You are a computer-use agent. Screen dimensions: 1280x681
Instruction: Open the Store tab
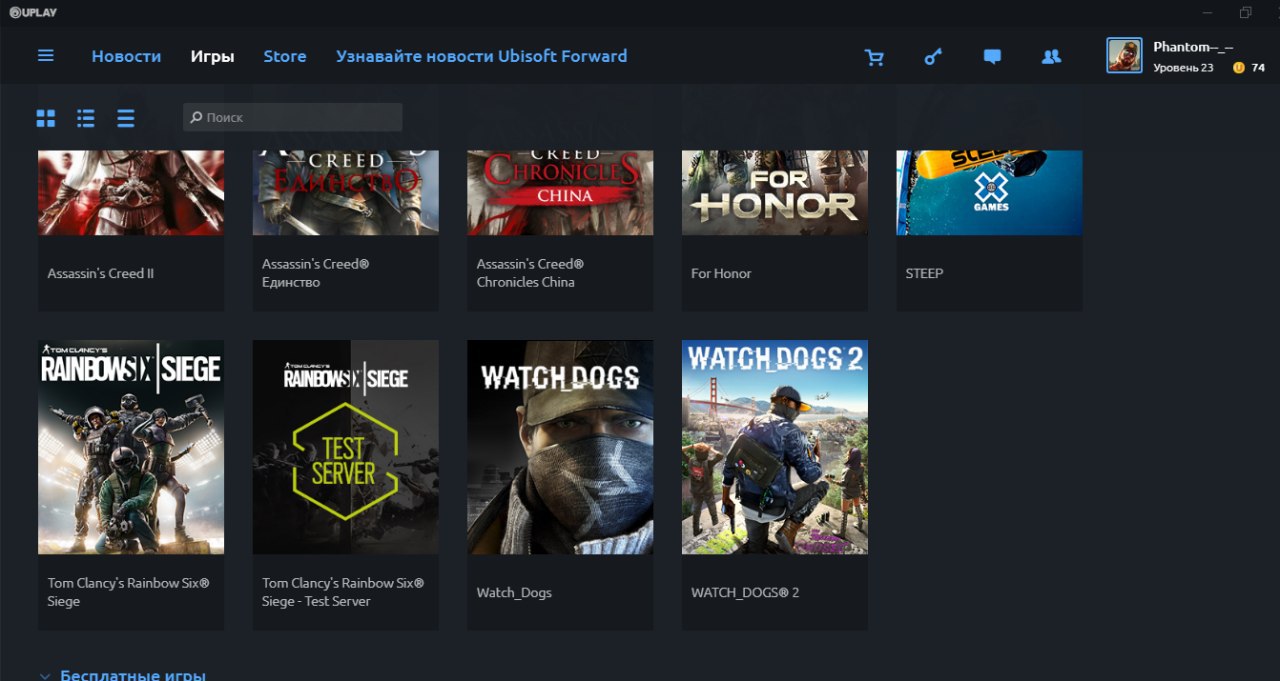(285, 56)
